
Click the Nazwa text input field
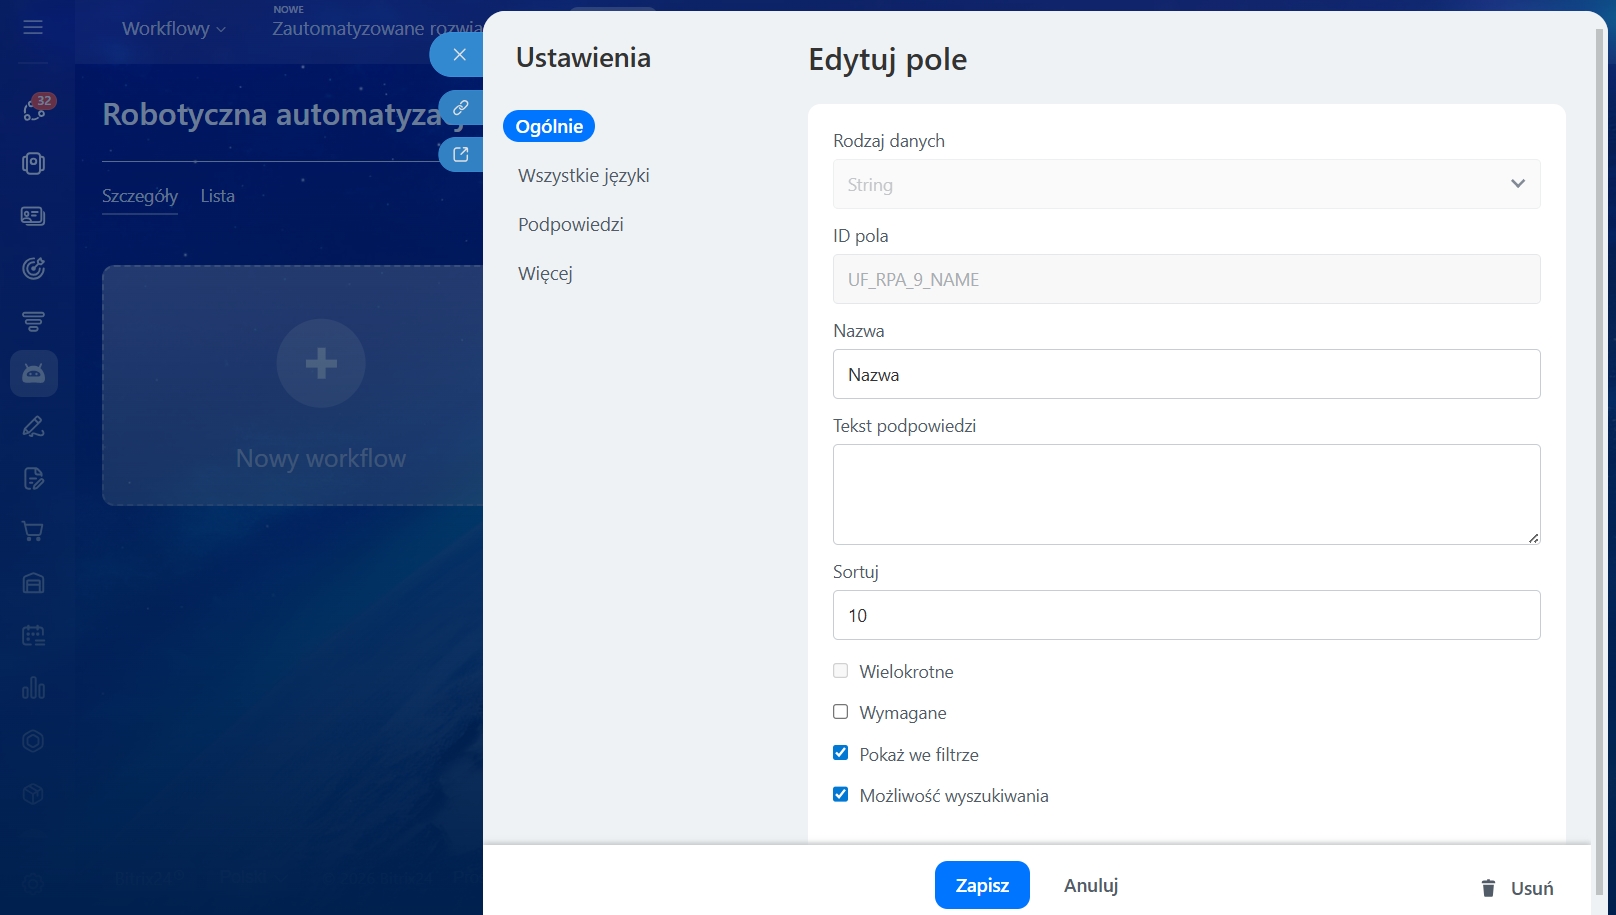click(1186, 374)
